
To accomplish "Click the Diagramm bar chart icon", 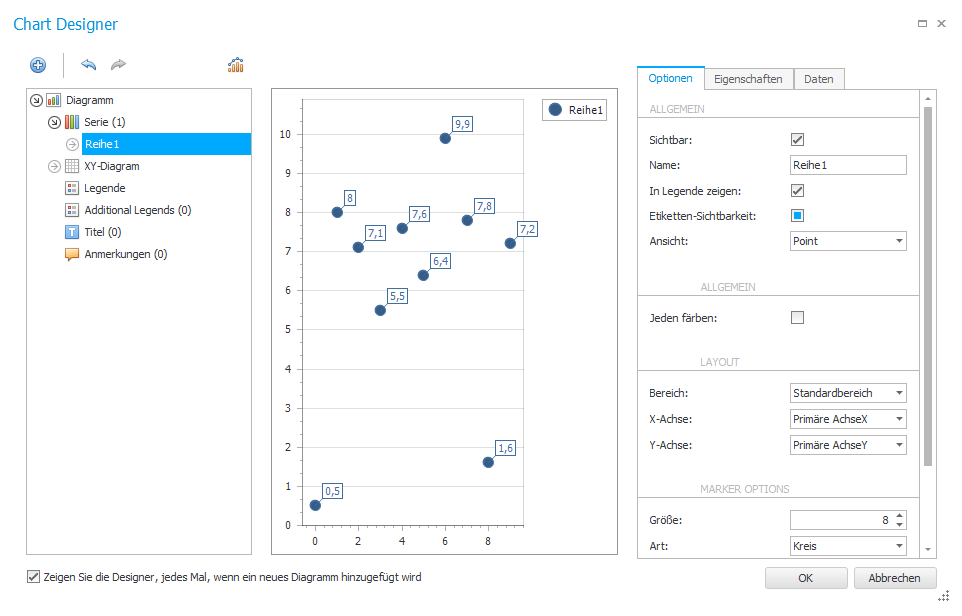I will [53, 100].
